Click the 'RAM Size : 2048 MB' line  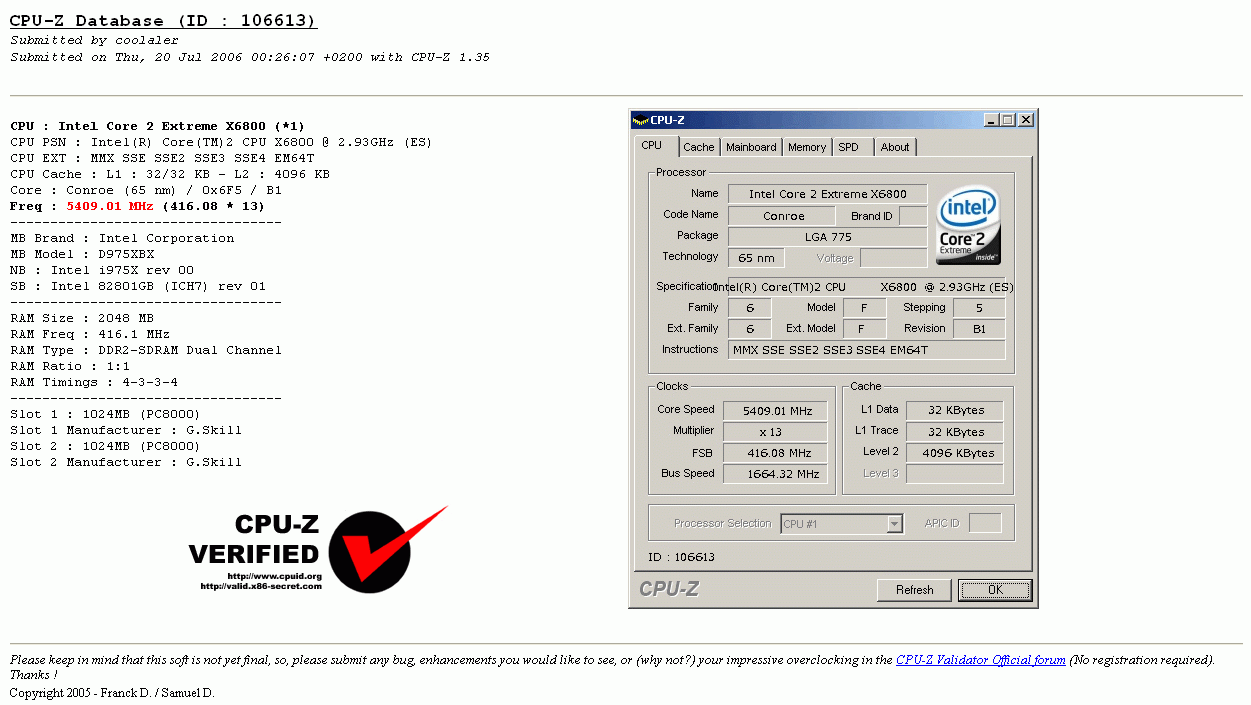tap(82, 318)
